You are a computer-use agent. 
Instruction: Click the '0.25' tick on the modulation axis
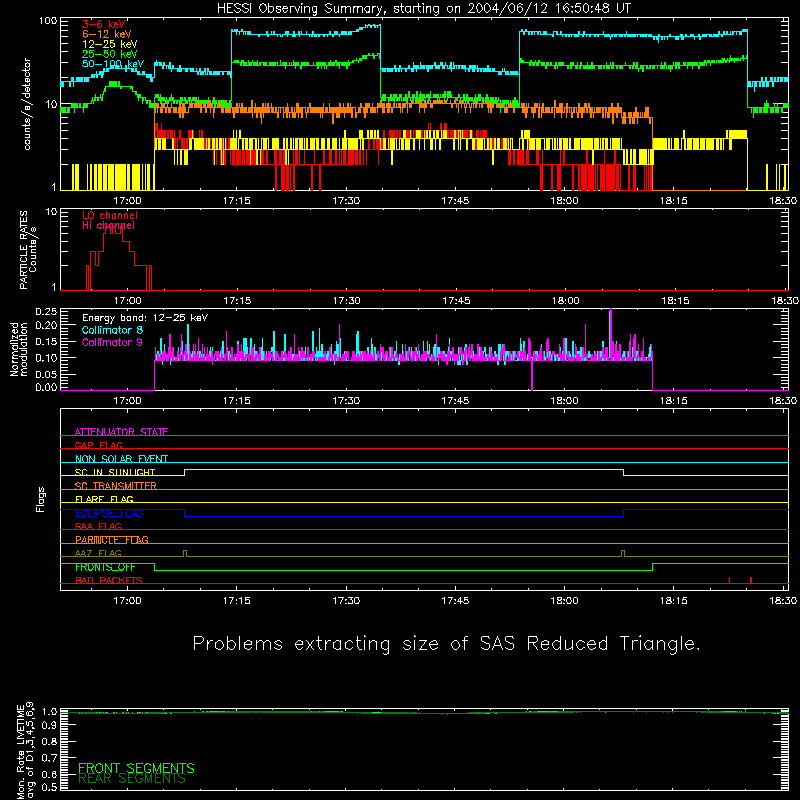point(46,311)
